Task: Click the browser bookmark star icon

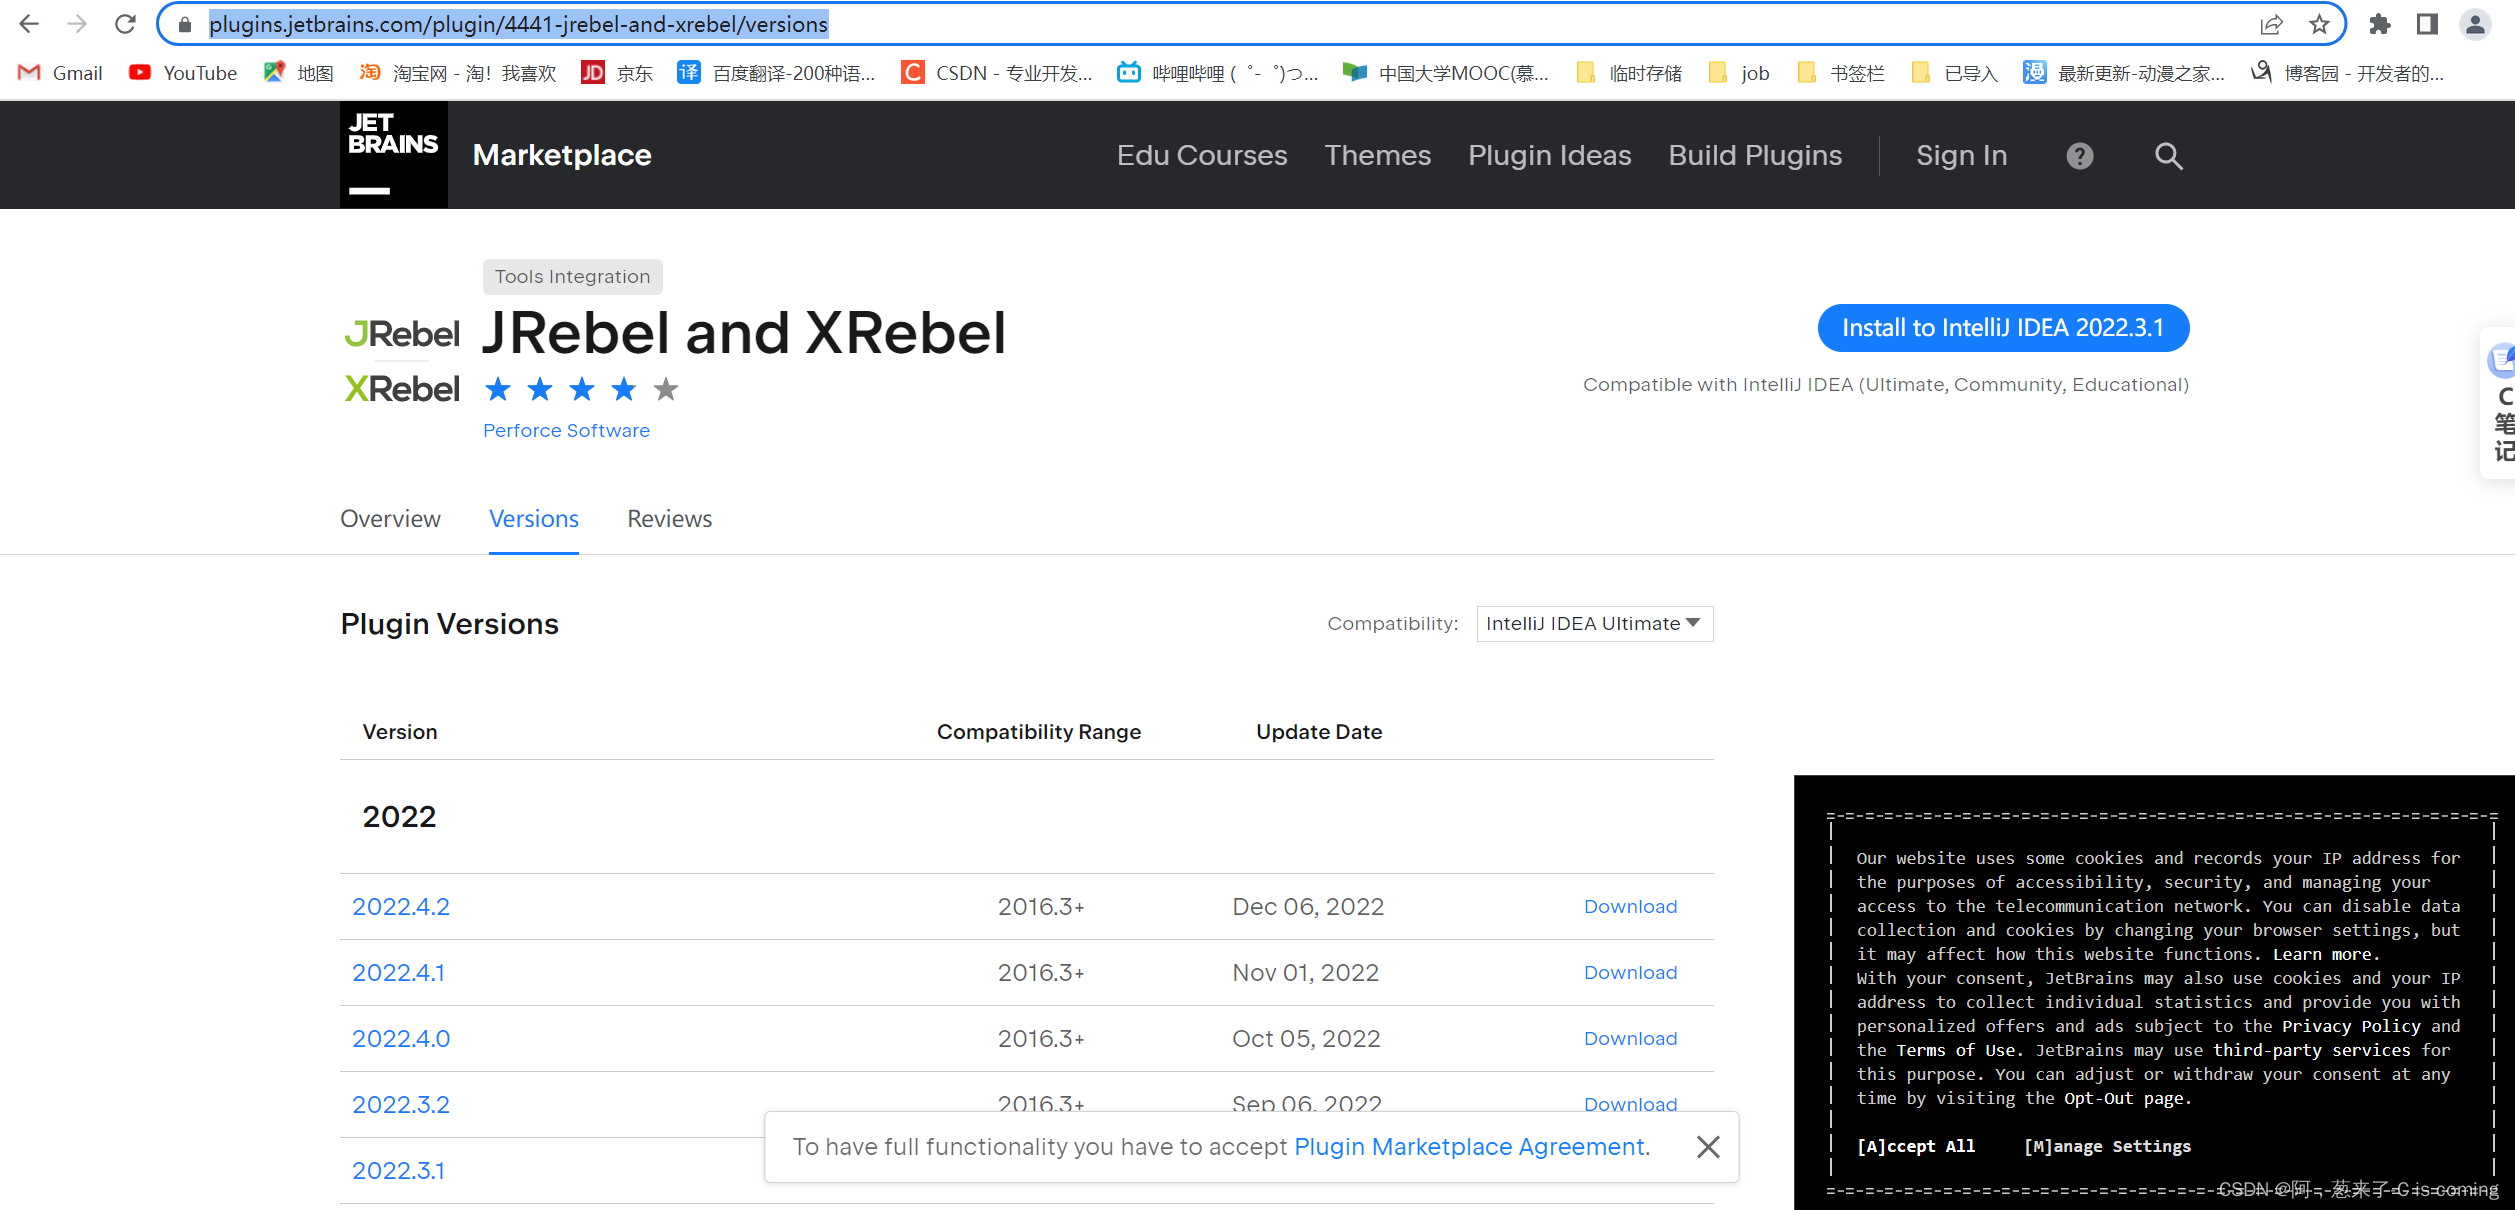Action: (x=2315, y=24)
